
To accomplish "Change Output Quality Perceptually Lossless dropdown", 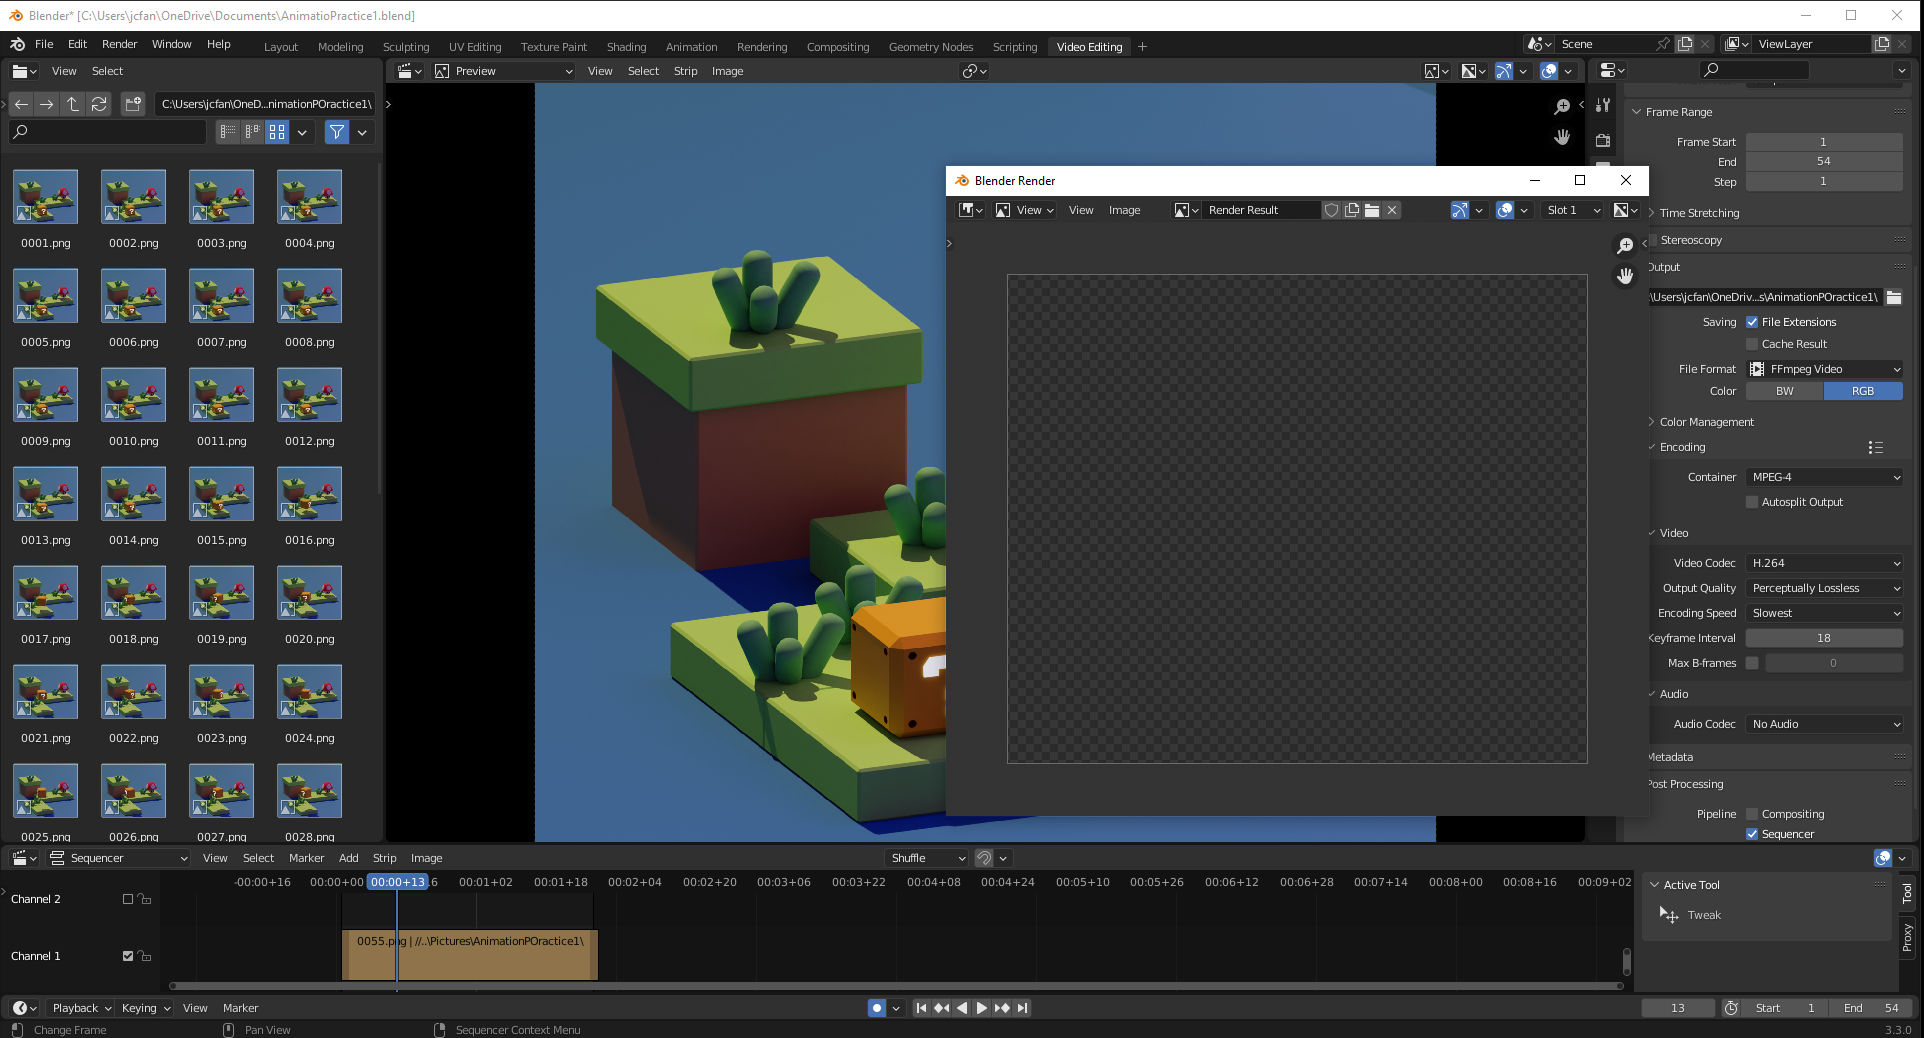I will click(1824, 588).
